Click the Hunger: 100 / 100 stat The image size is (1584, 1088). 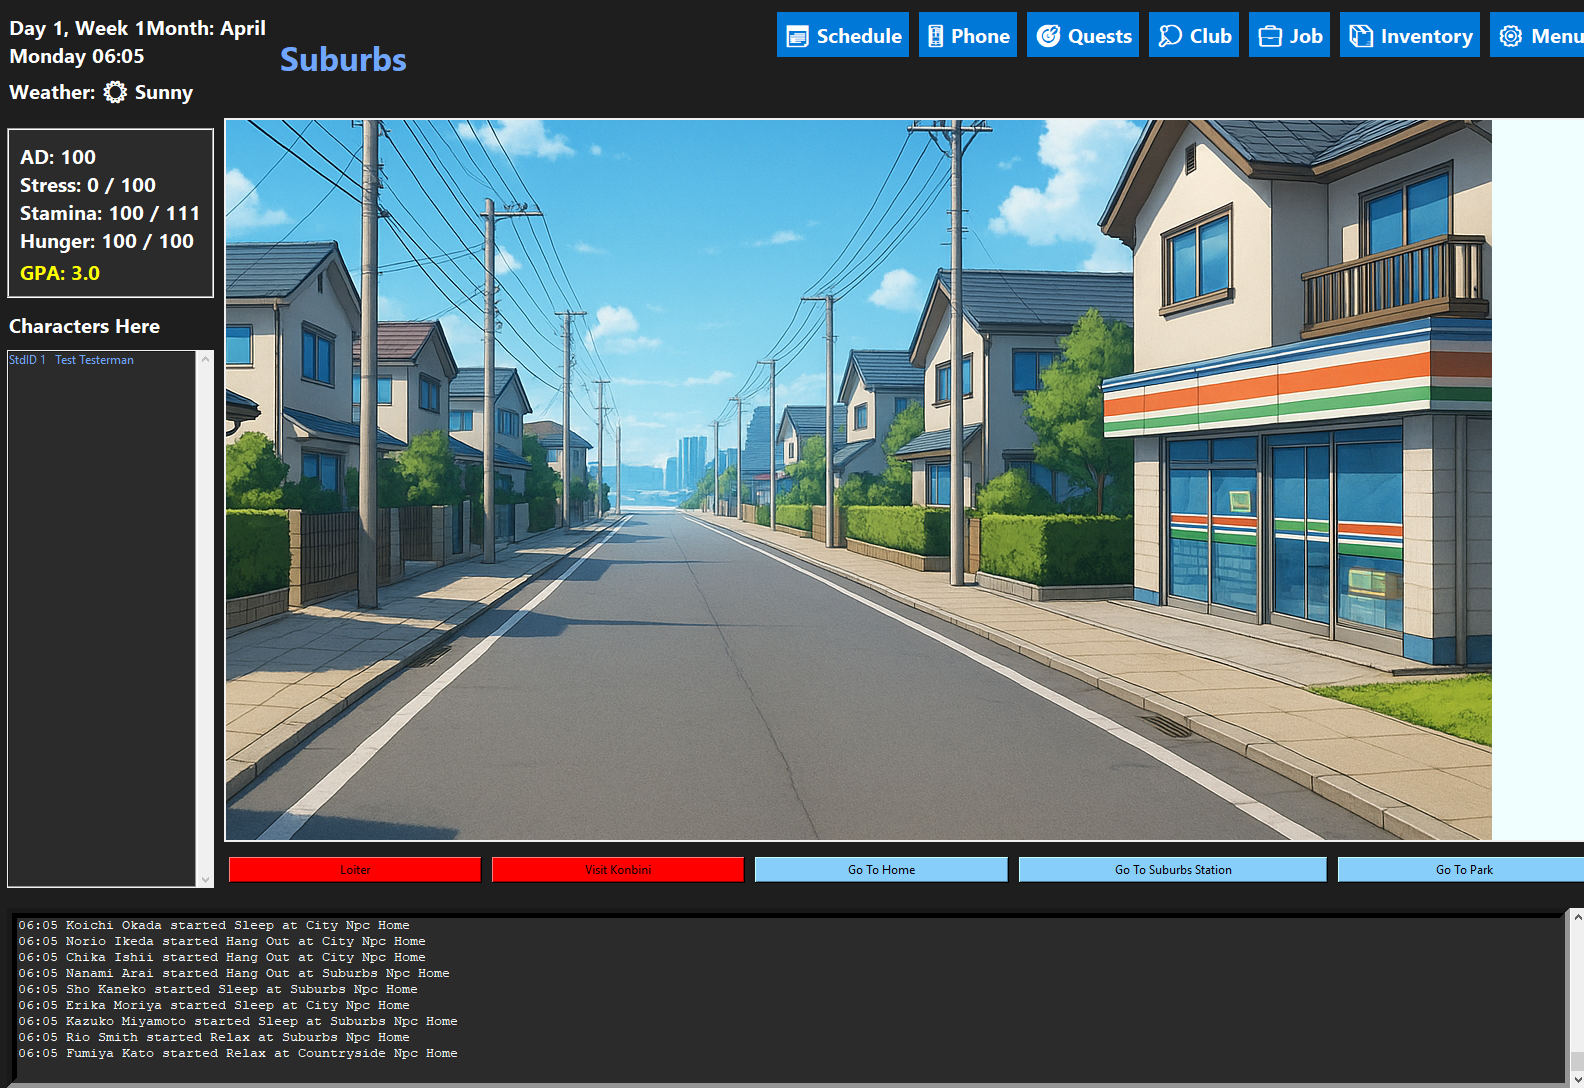point(107,241)
